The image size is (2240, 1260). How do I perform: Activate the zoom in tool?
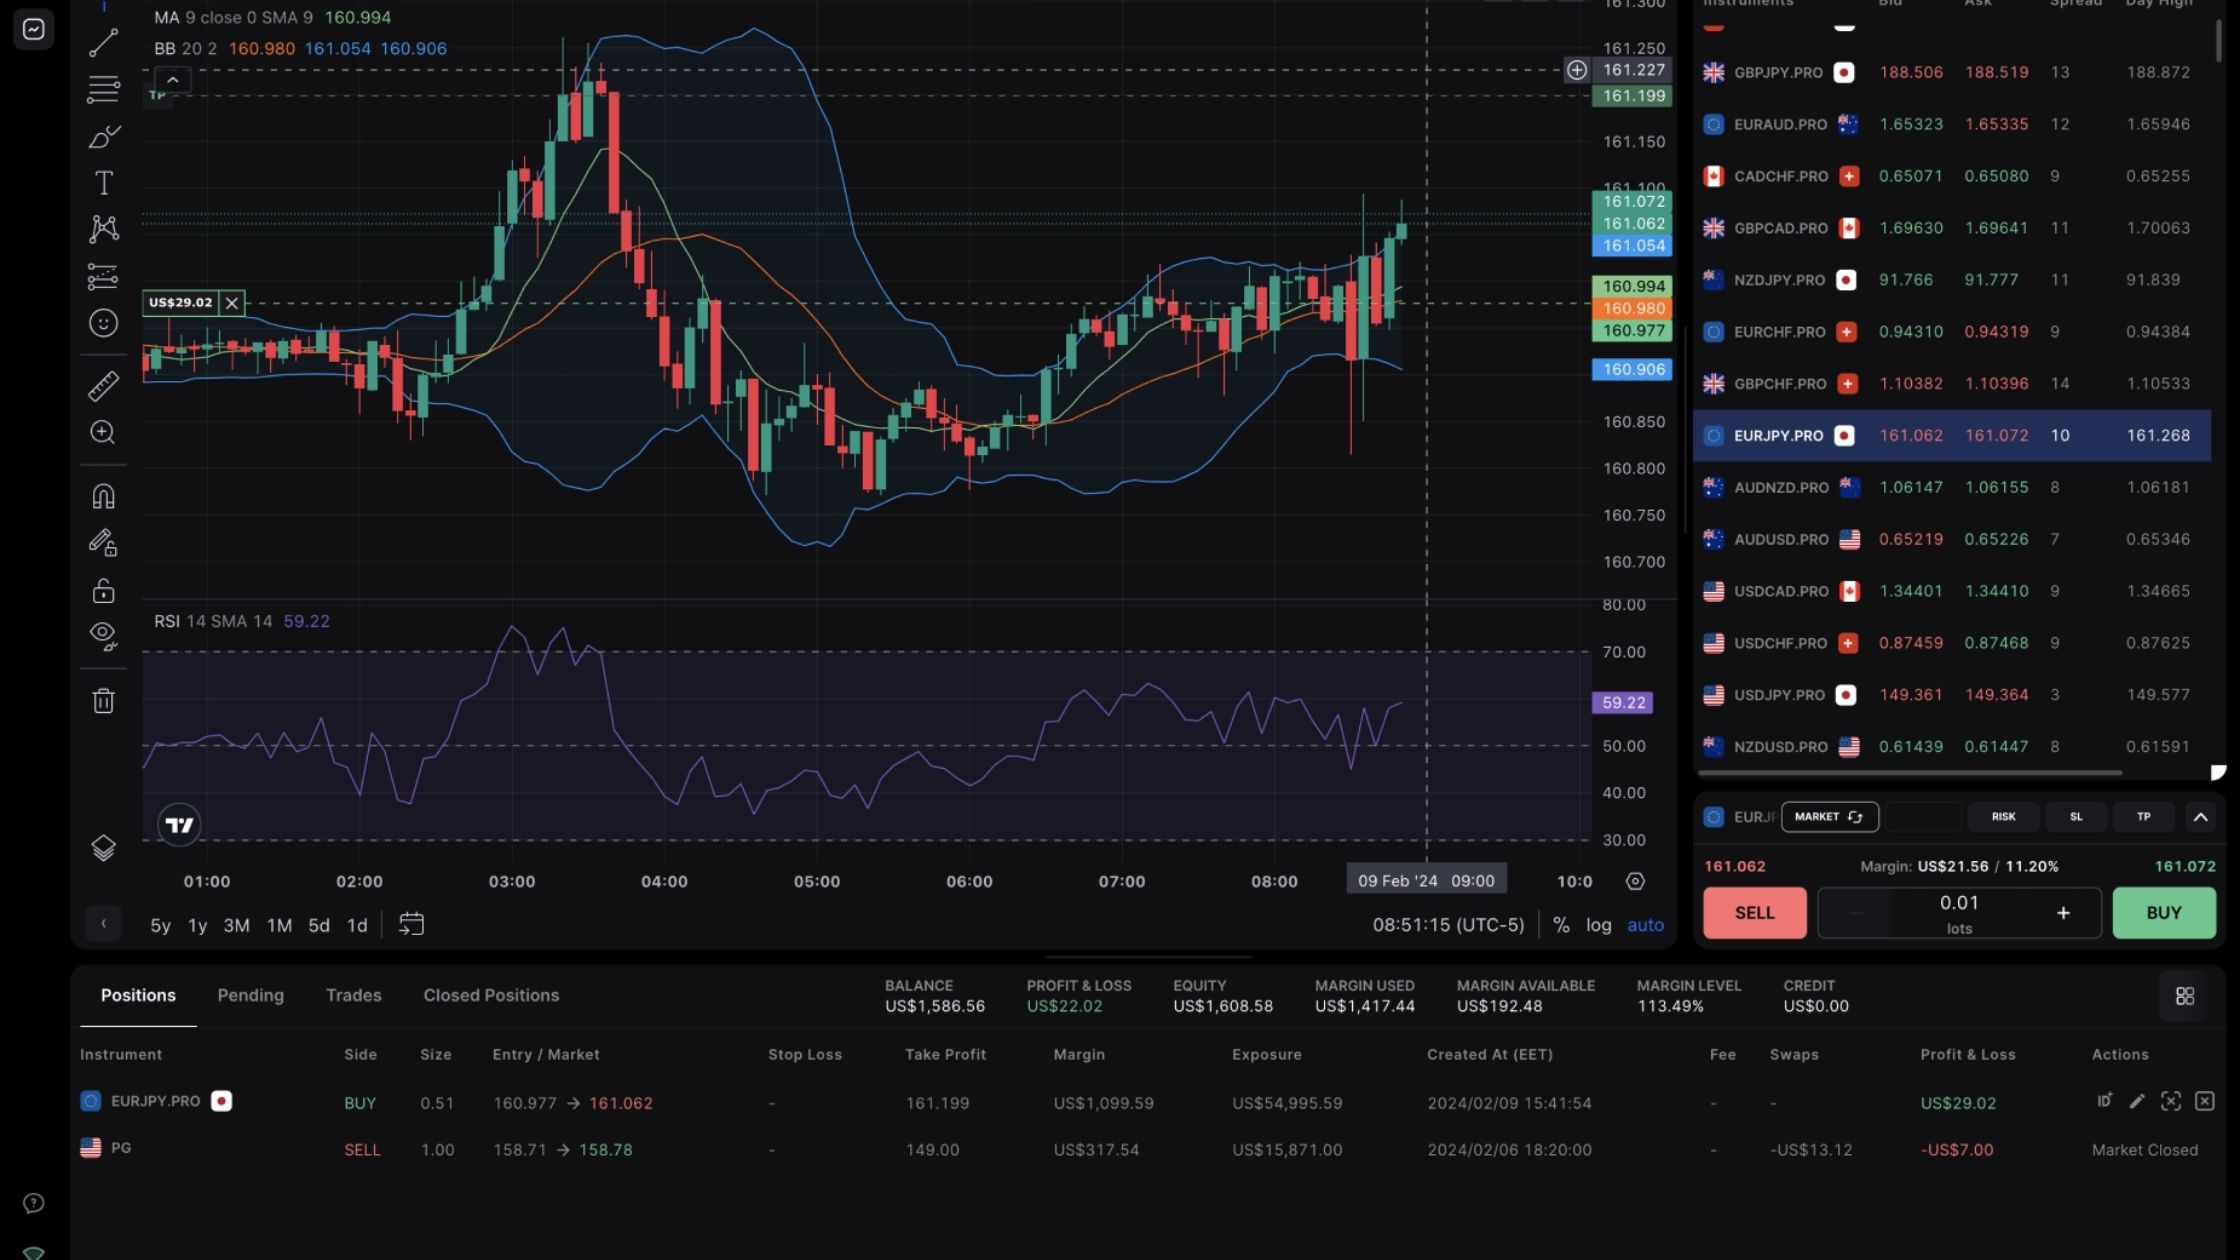[103, 432]
